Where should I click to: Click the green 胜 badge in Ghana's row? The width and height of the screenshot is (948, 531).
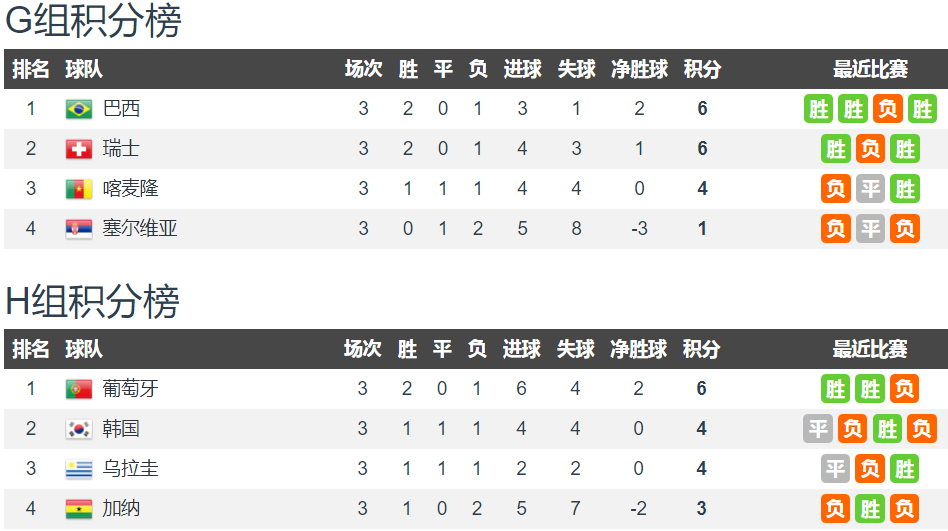870,509
